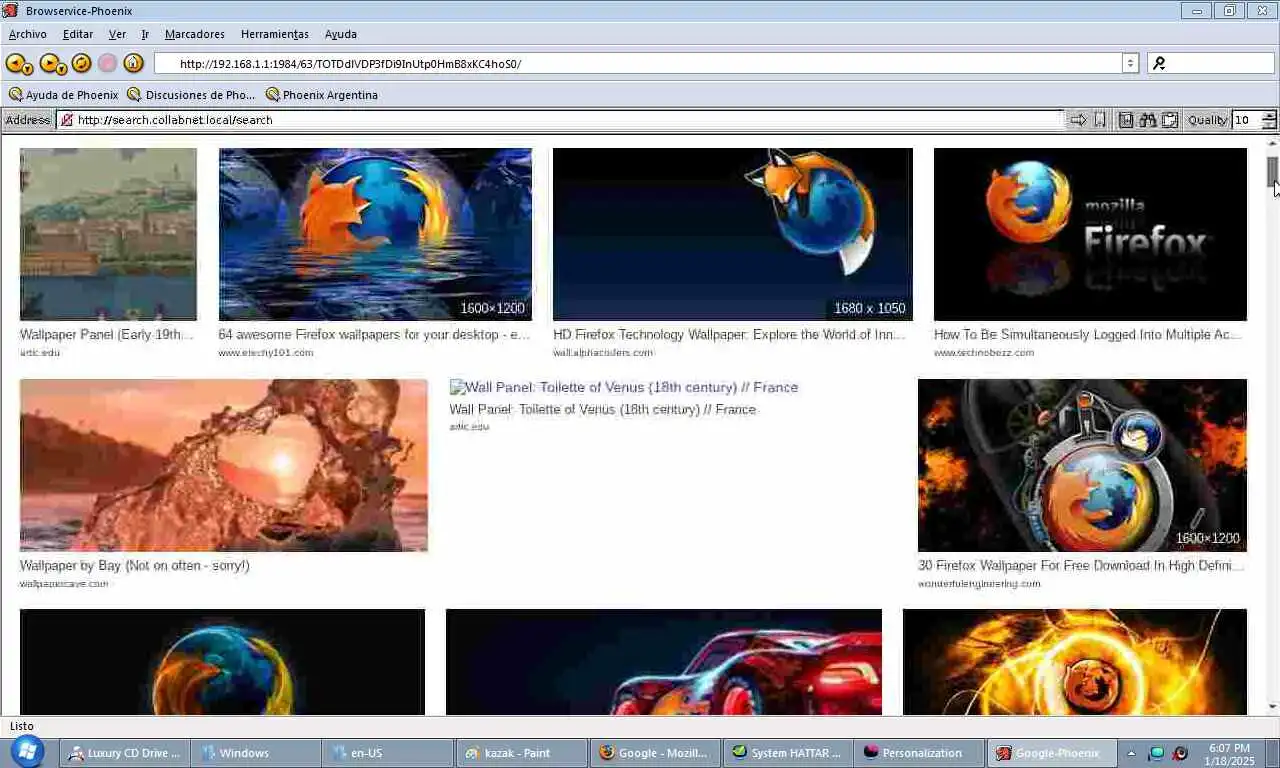This screenshot has height=768, width=1280.
Task: Click the fiery orange Firefox thumbnail
Action: point(1075,661)
